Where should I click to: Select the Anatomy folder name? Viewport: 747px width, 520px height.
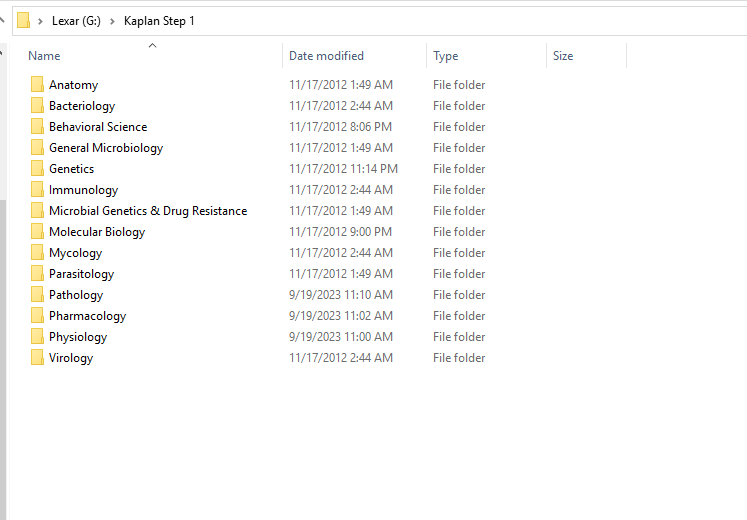point(73,85)
